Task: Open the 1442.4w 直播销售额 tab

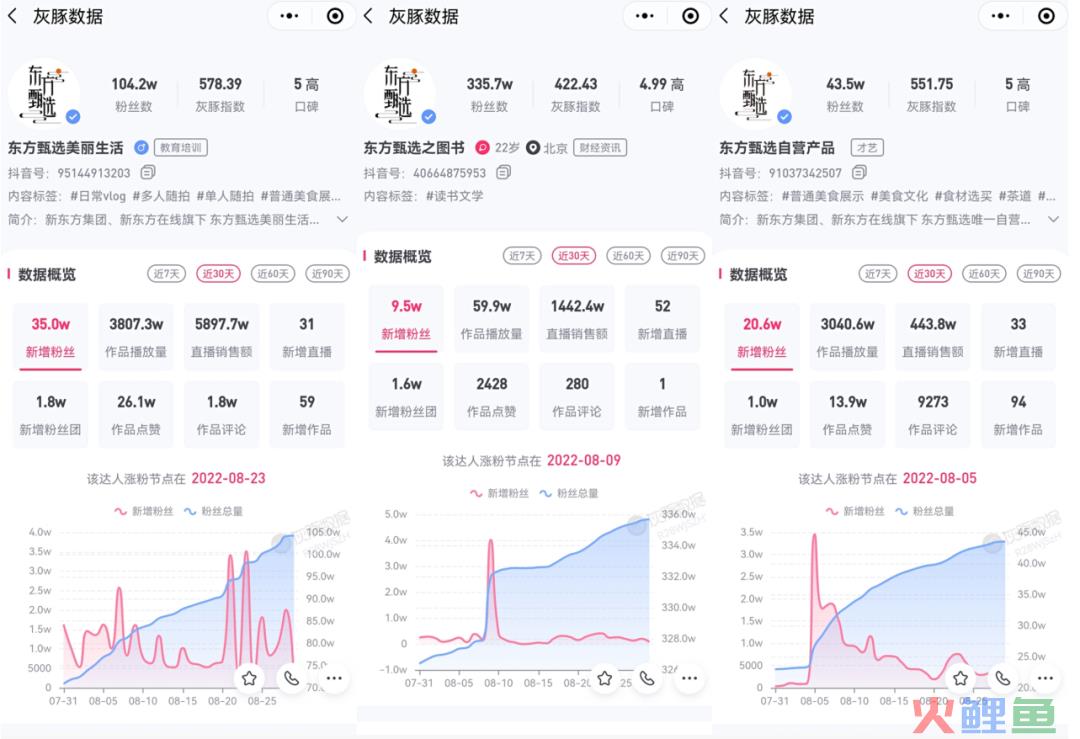Action: pyautogui.click(x=577, y=319)
